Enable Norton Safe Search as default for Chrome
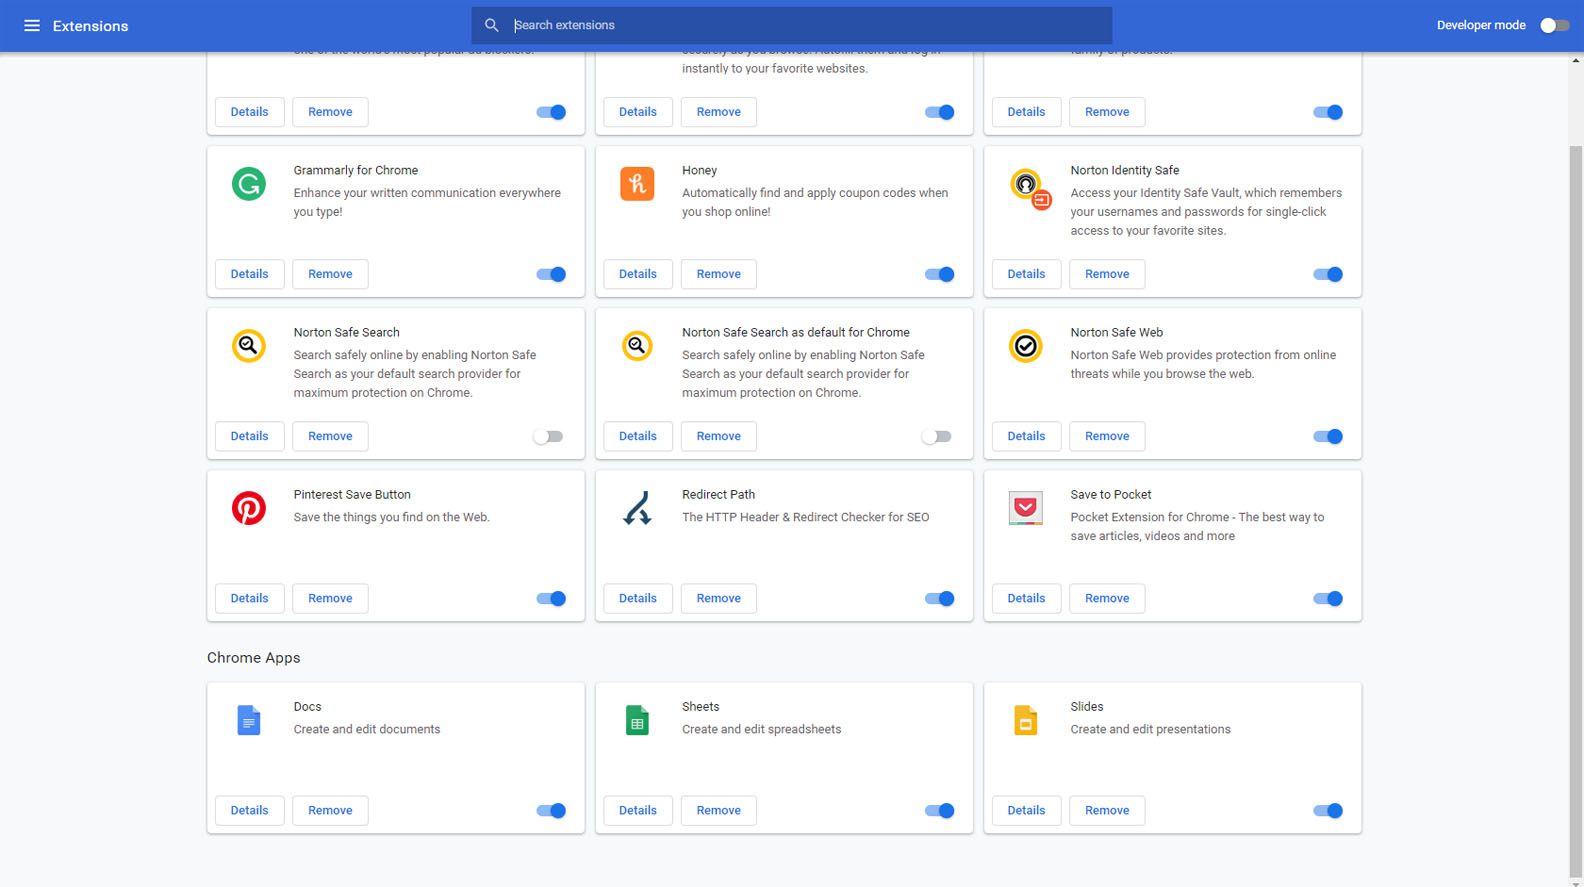The width and height of the screenshot is (1584, 887). click(x=936, y=436)
